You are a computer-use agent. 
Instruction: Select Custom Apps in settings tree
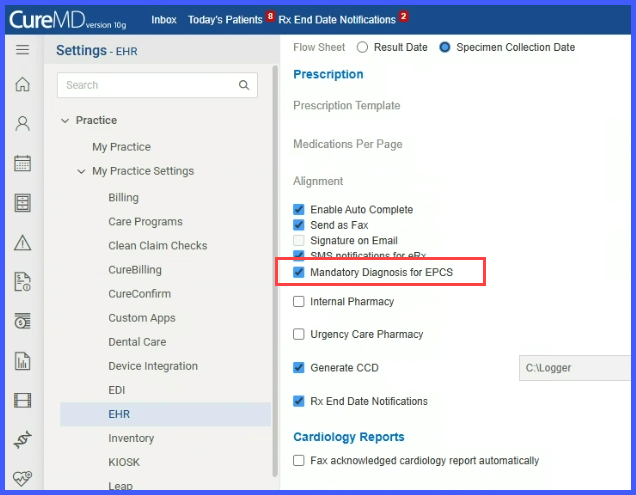(142, 318)
